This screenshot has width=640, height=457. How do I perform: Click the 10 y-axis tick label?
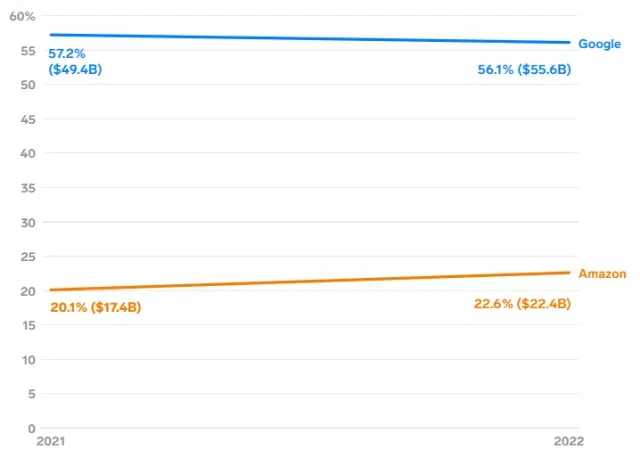(29, 360)
